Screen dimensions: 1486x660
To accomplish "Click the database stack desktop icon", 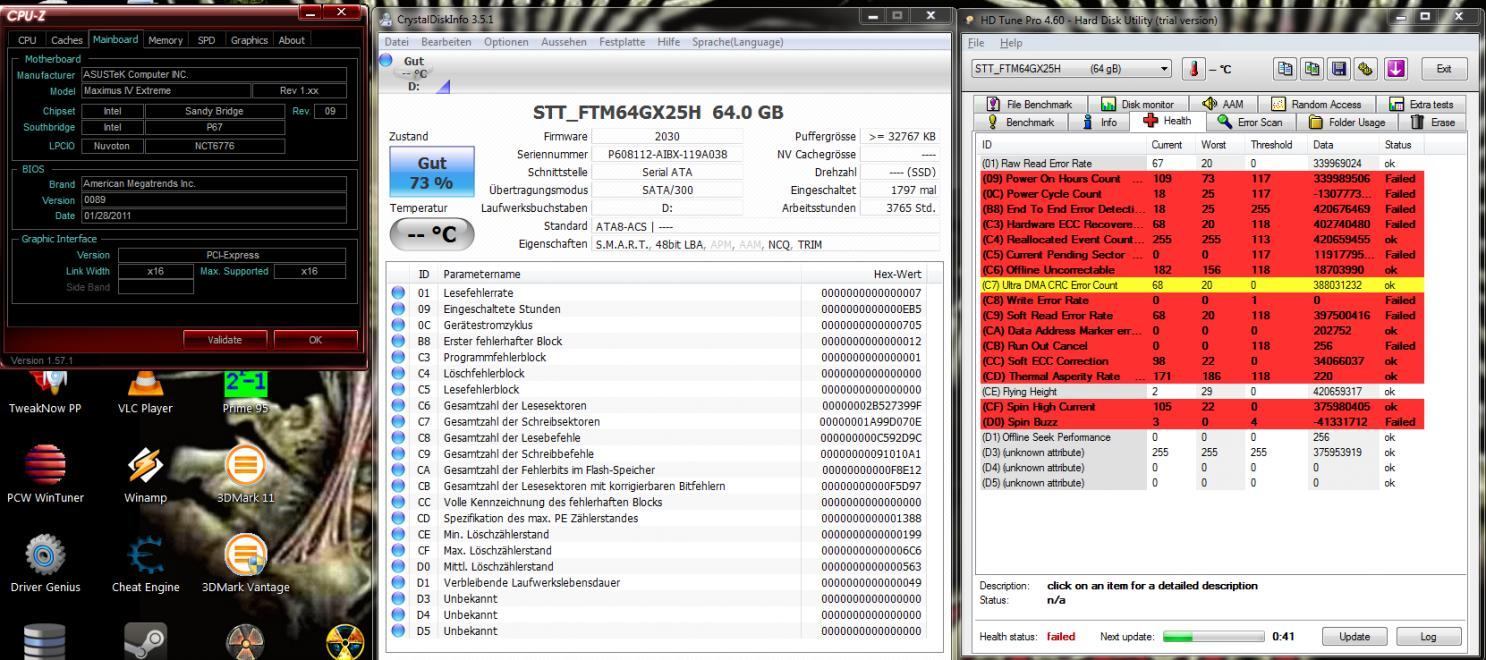I will (x=44, y=640).
